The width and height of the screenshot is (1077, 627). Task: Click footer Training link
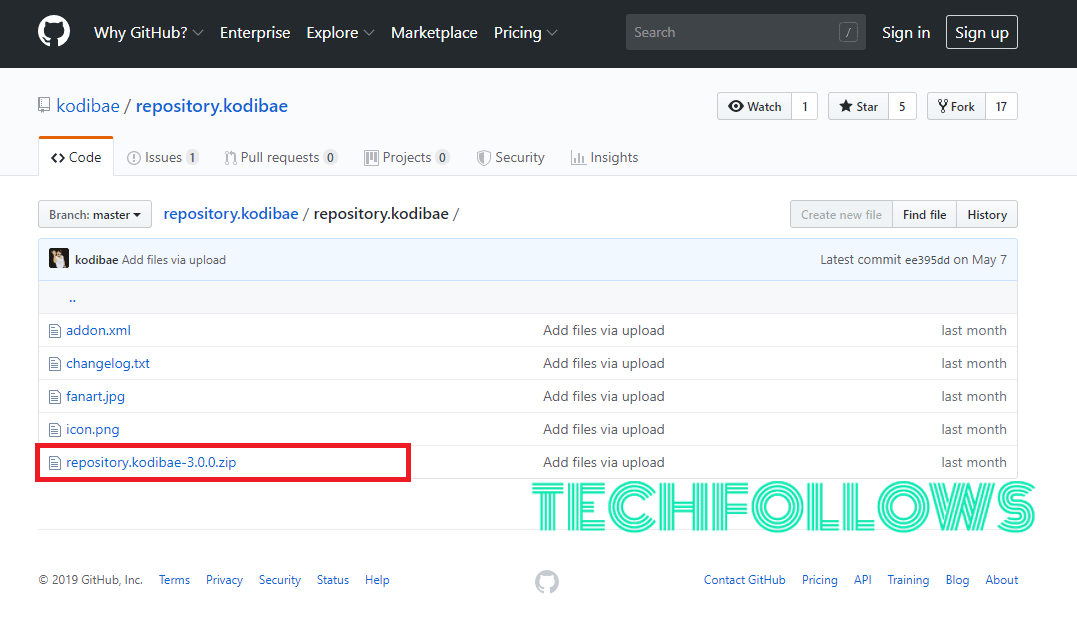click(x=908, y=580)
